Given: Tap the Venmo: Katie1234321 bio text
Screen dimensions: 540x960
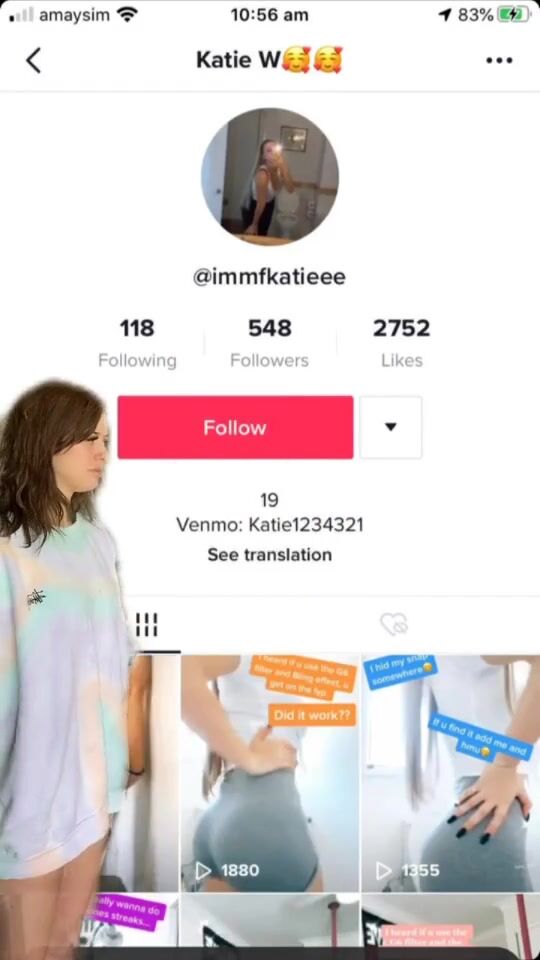Looking at the screenshot, I should (269, 525).
